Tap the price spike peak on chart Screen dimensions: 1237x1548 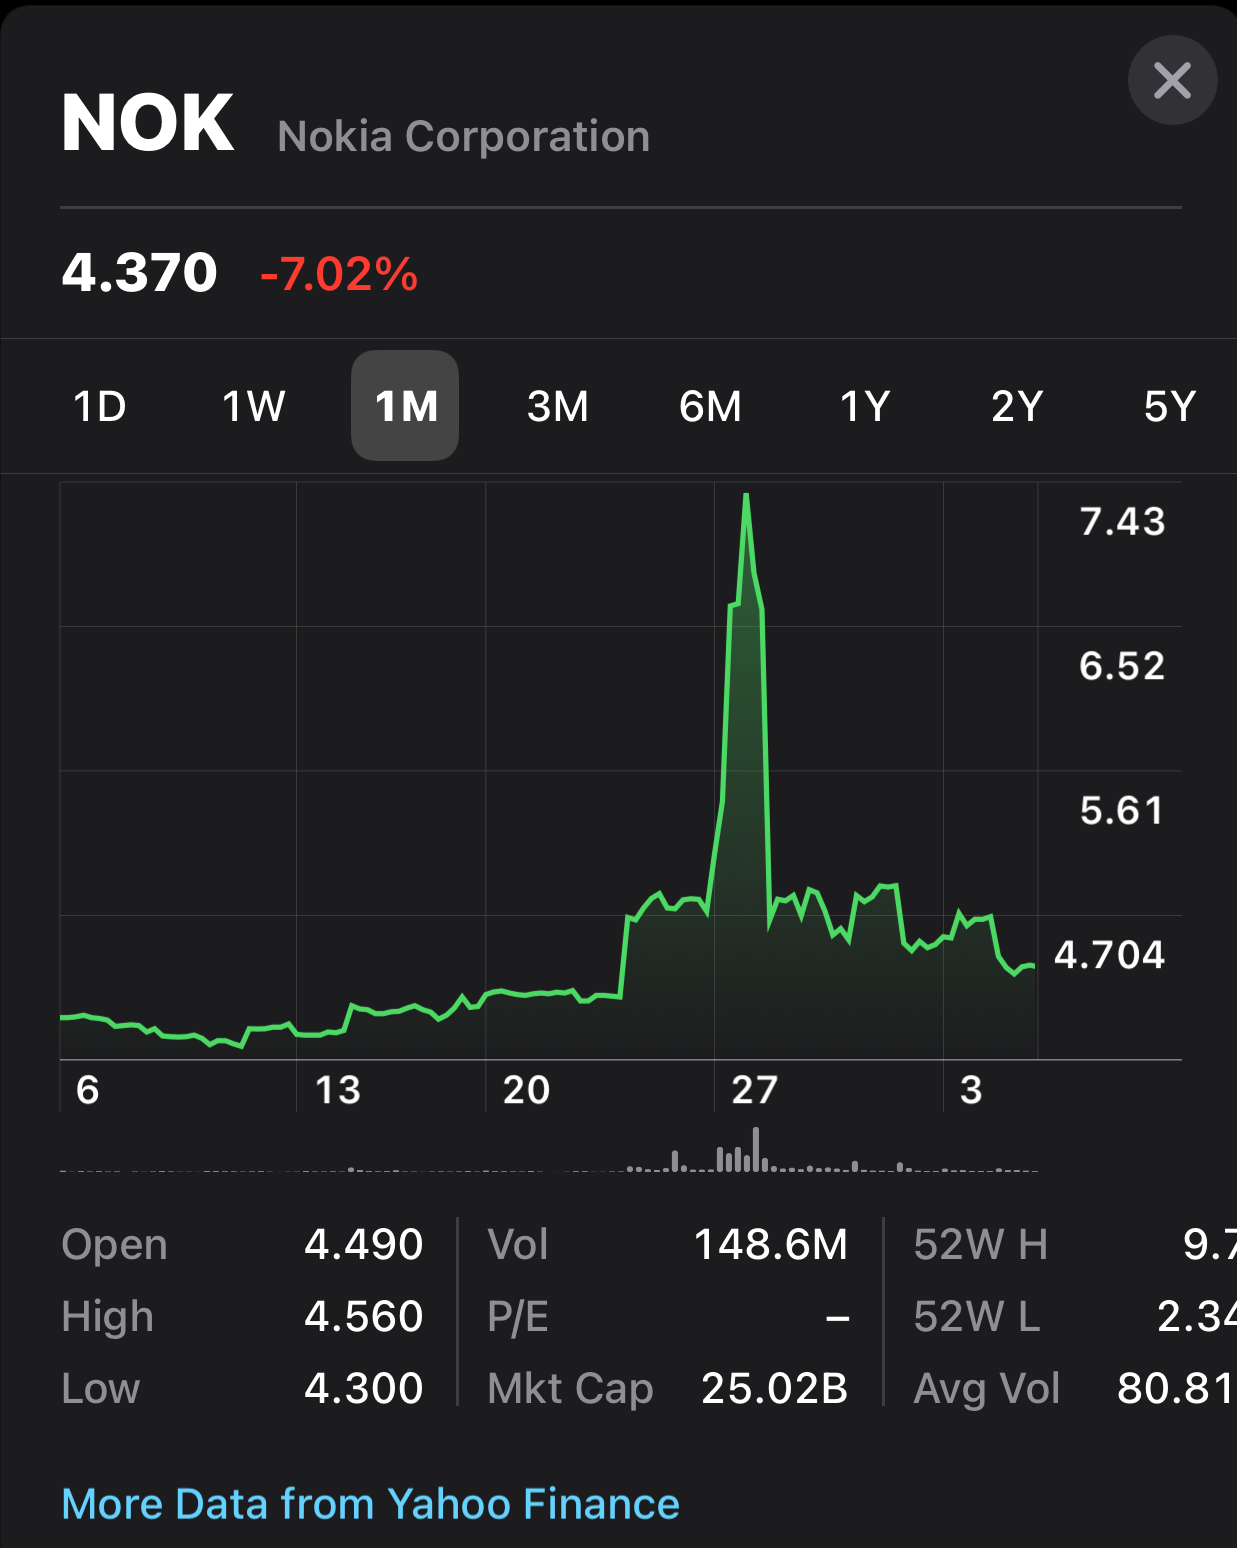(x=746, y=496)
